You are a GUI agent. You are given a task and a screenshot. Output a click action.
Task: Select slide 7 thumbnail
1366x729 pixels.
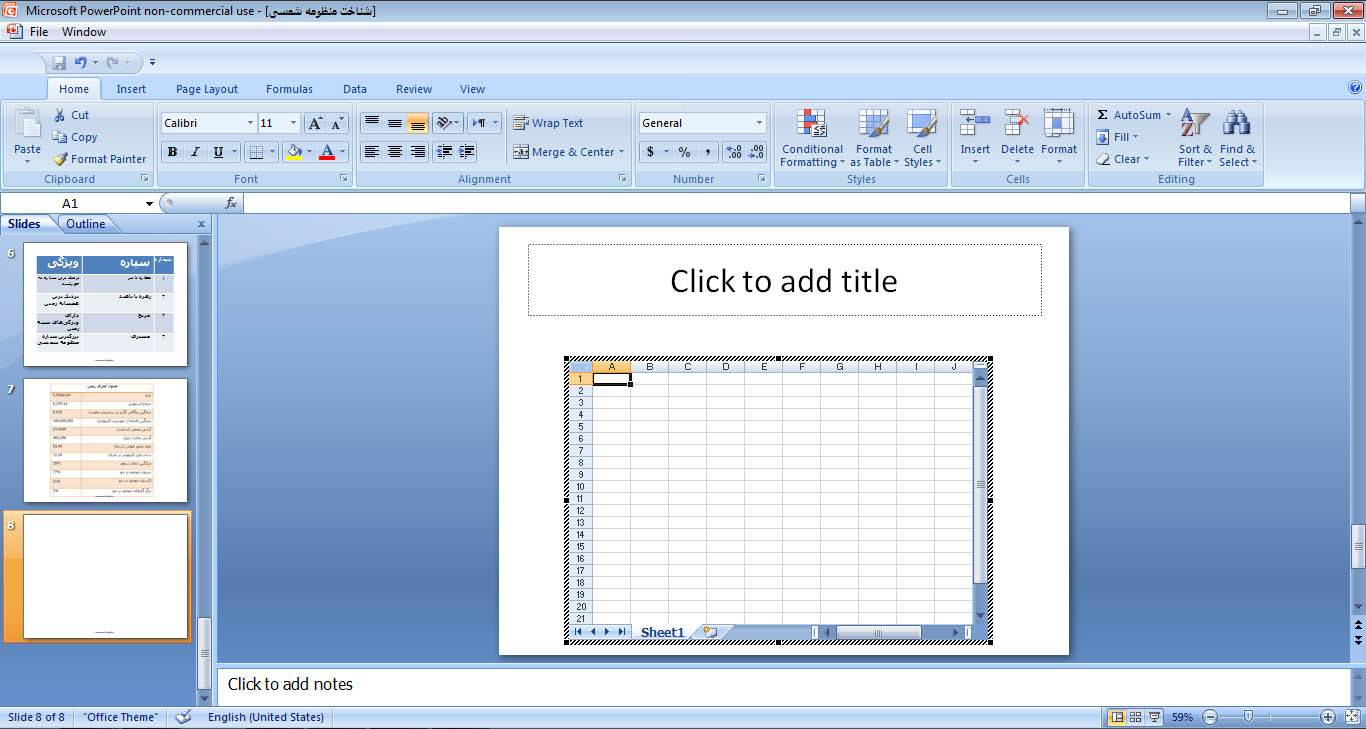click(104, 440)
